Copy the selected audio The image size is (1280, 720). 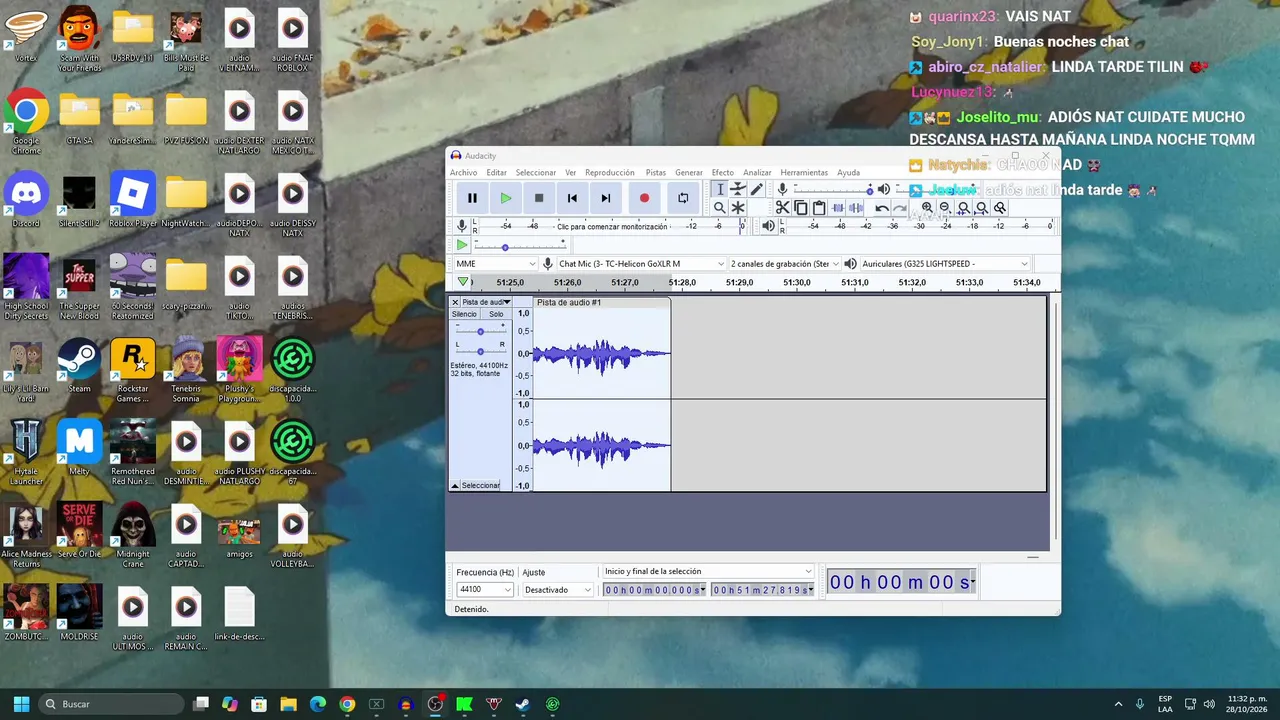pos(801,208)
